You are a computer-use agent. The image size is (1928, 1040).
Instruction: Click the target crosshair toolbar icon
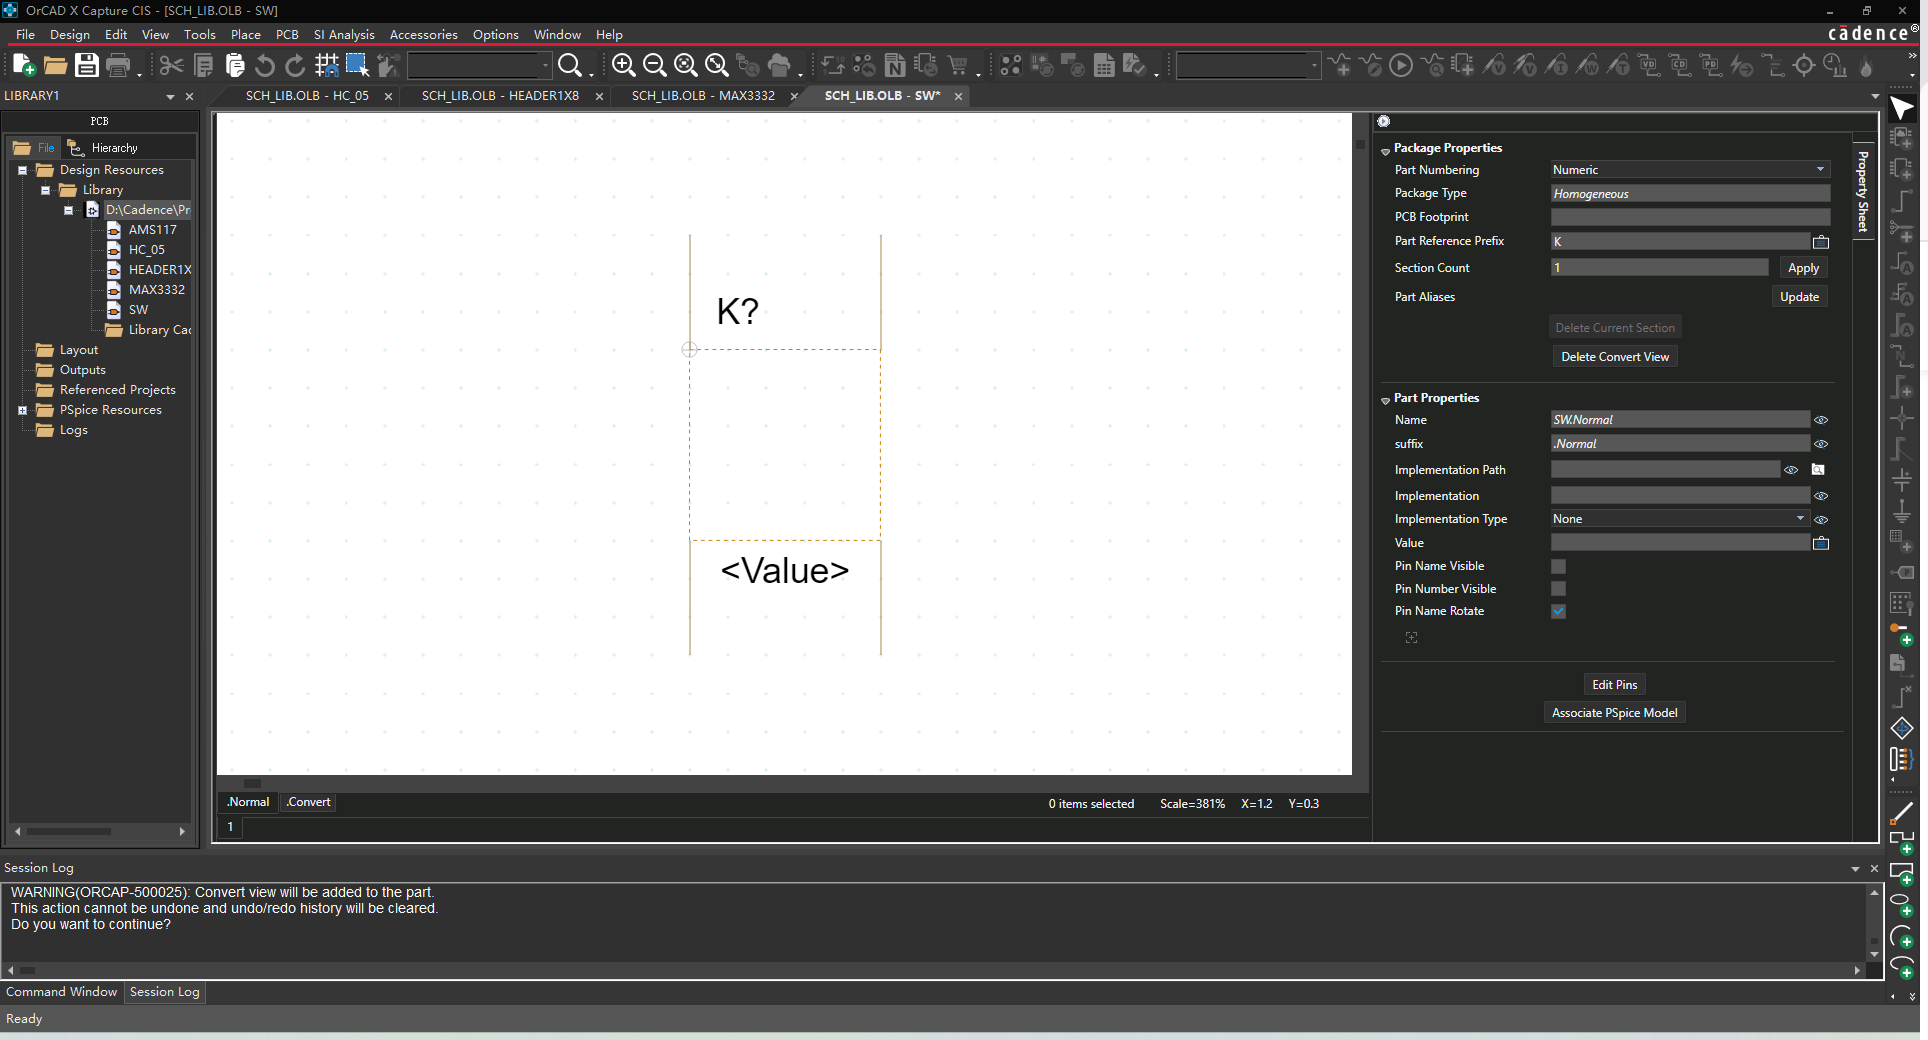(x=1804, y=66)
